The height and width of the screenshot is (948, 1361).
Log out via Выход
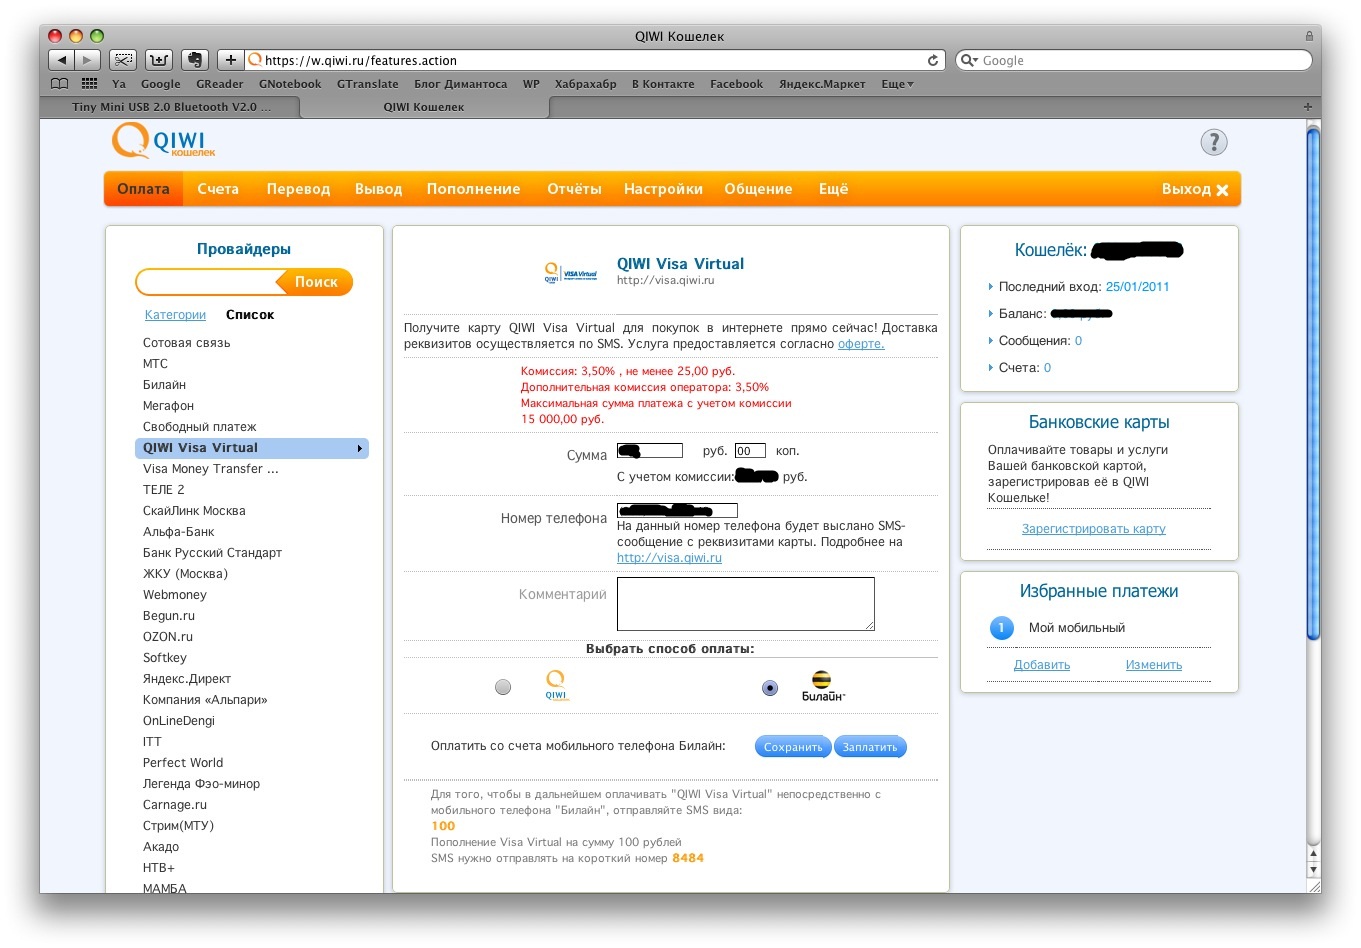point(1186,189)
